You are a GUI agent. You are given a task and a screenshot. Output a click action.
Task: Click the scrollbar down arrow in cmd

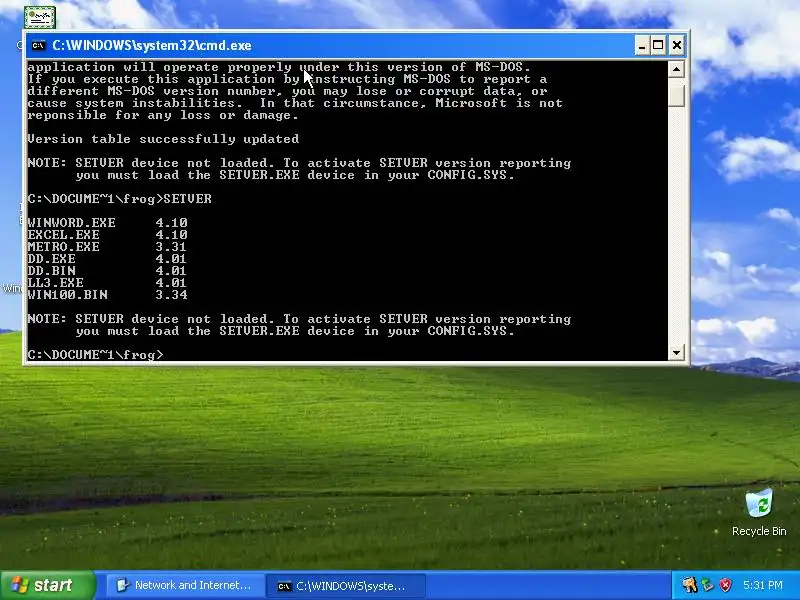pyautogui.click(x=676, y=352)
